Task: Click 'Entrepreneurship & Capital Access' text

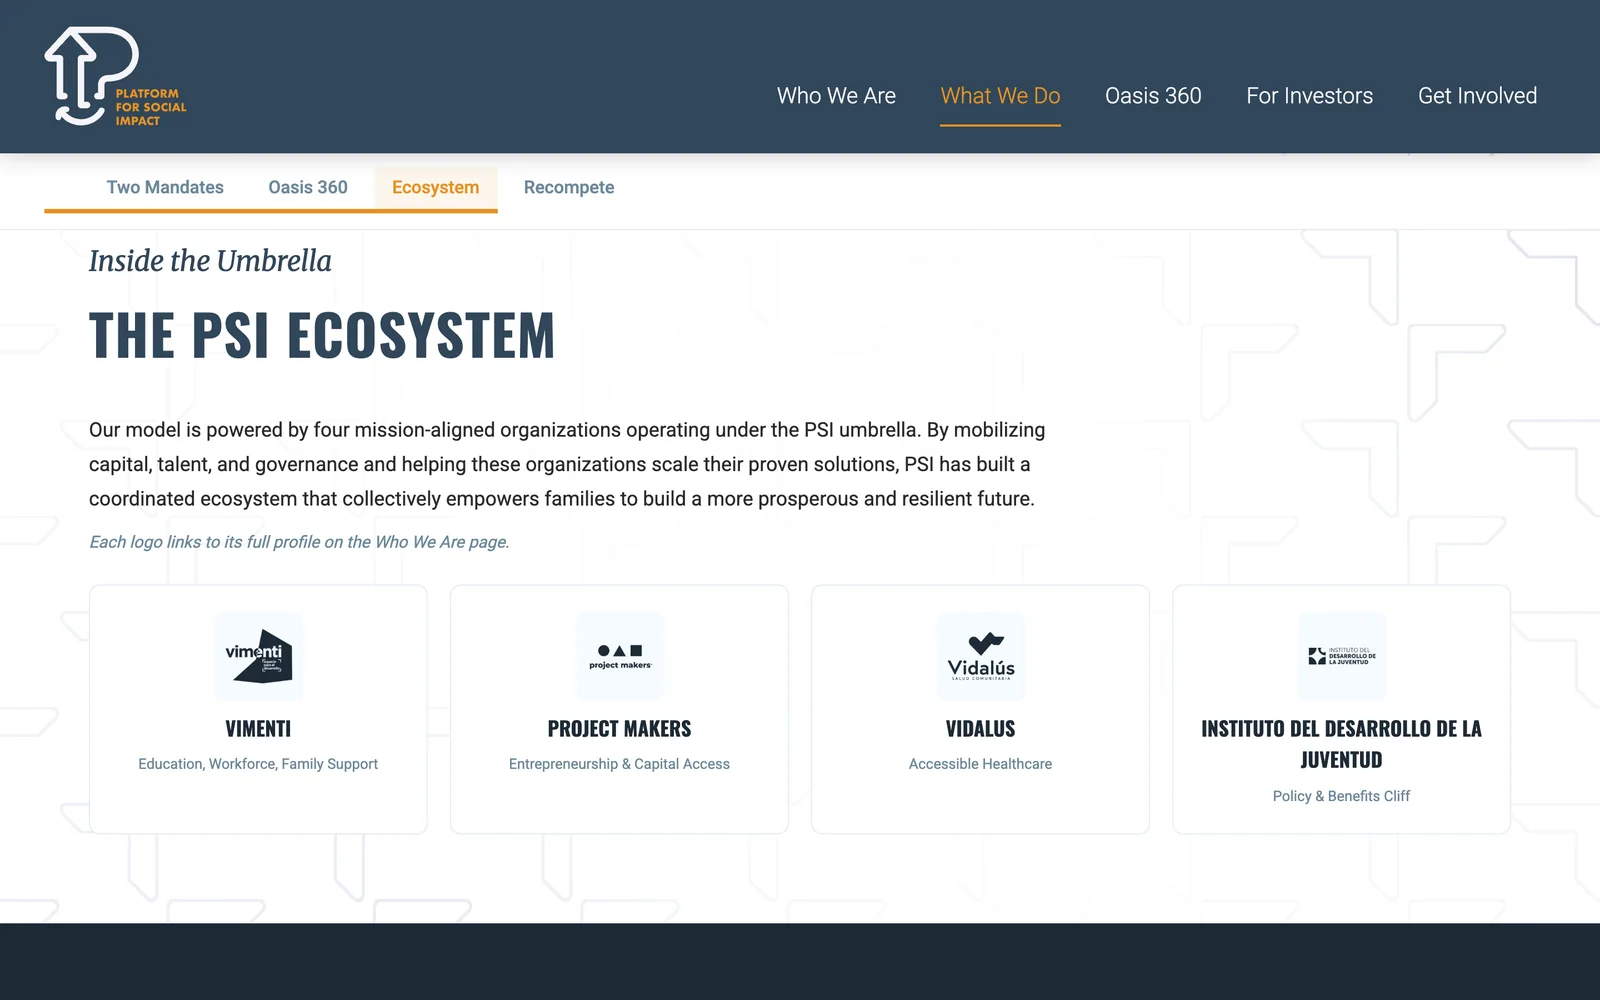Action: [619, 764]
